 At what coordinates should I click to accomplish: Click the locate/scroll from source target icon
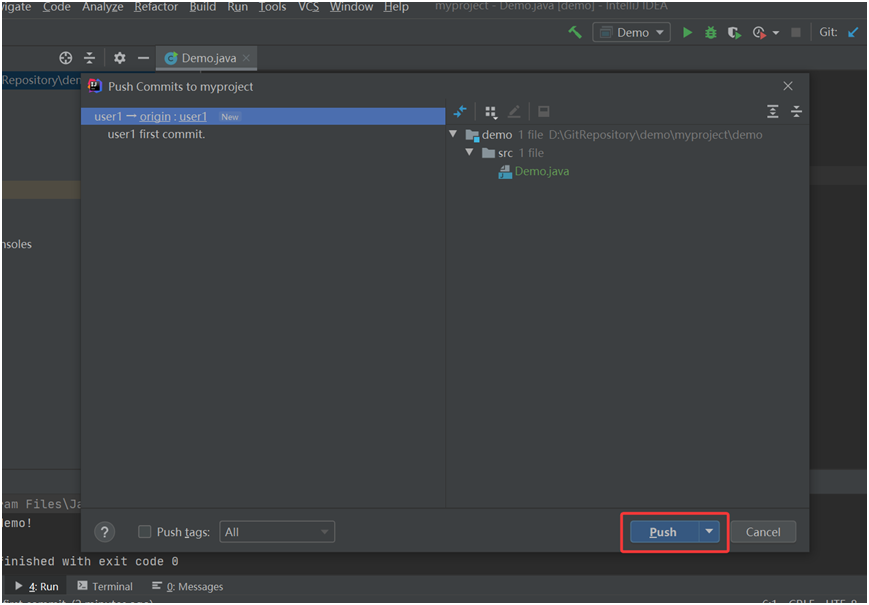[x=65, y=58]
